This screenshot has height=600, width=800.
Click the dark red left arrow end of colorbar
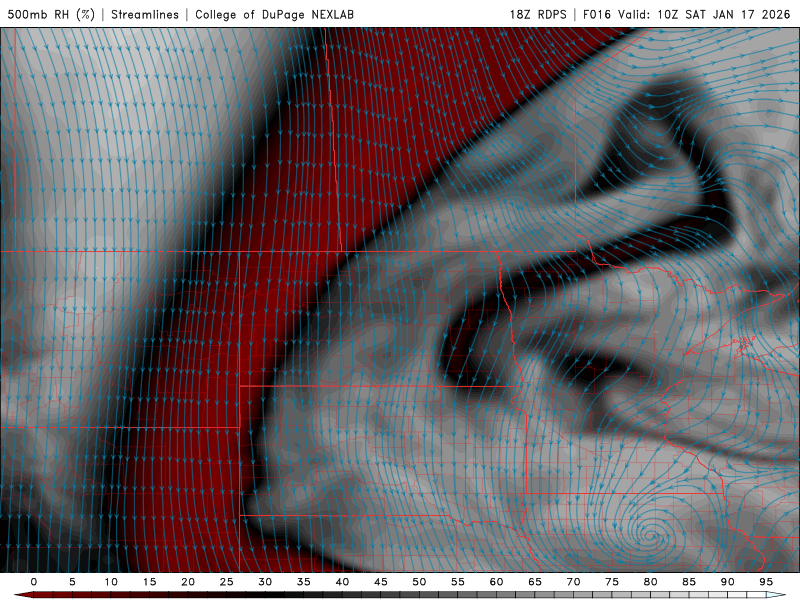[23, 595]
